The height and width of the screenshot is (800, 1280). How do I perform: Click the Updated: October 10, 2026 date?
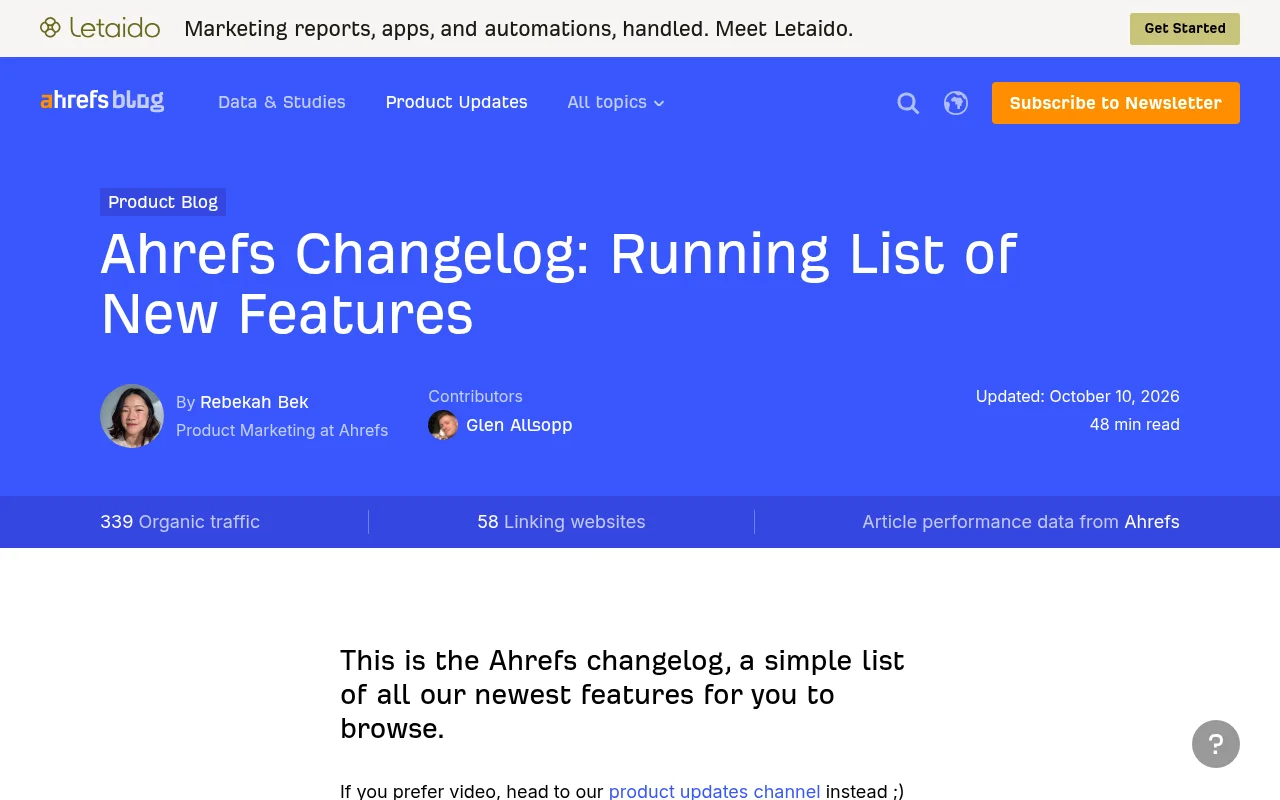[1078, 396]
